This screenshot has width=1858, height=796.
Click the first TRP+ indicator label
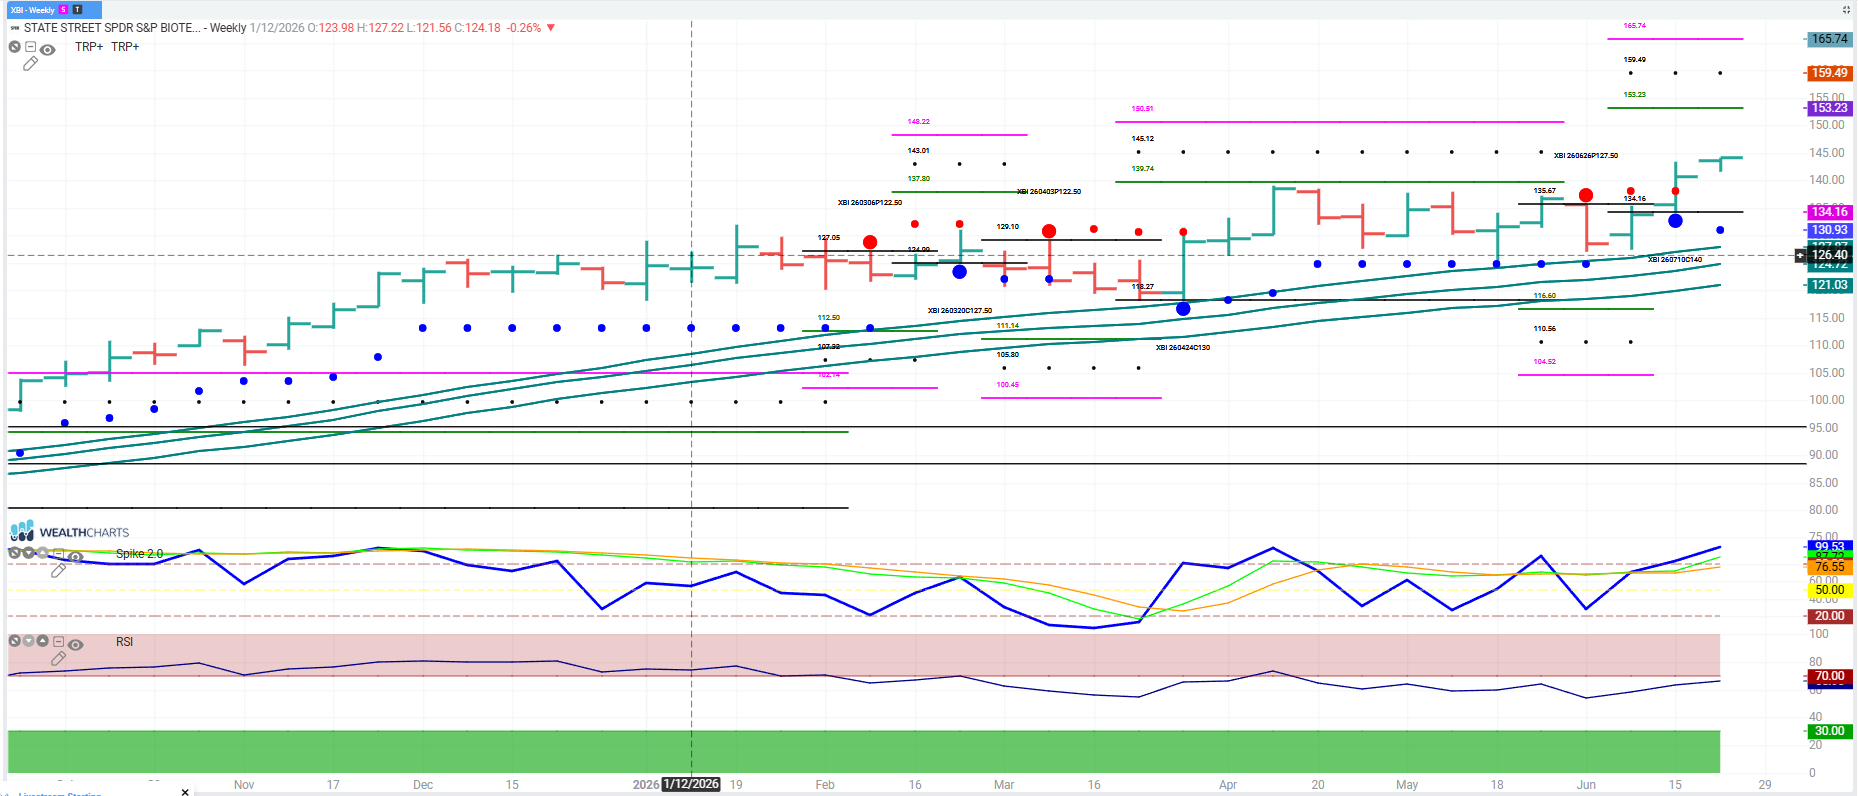(89, 47)
